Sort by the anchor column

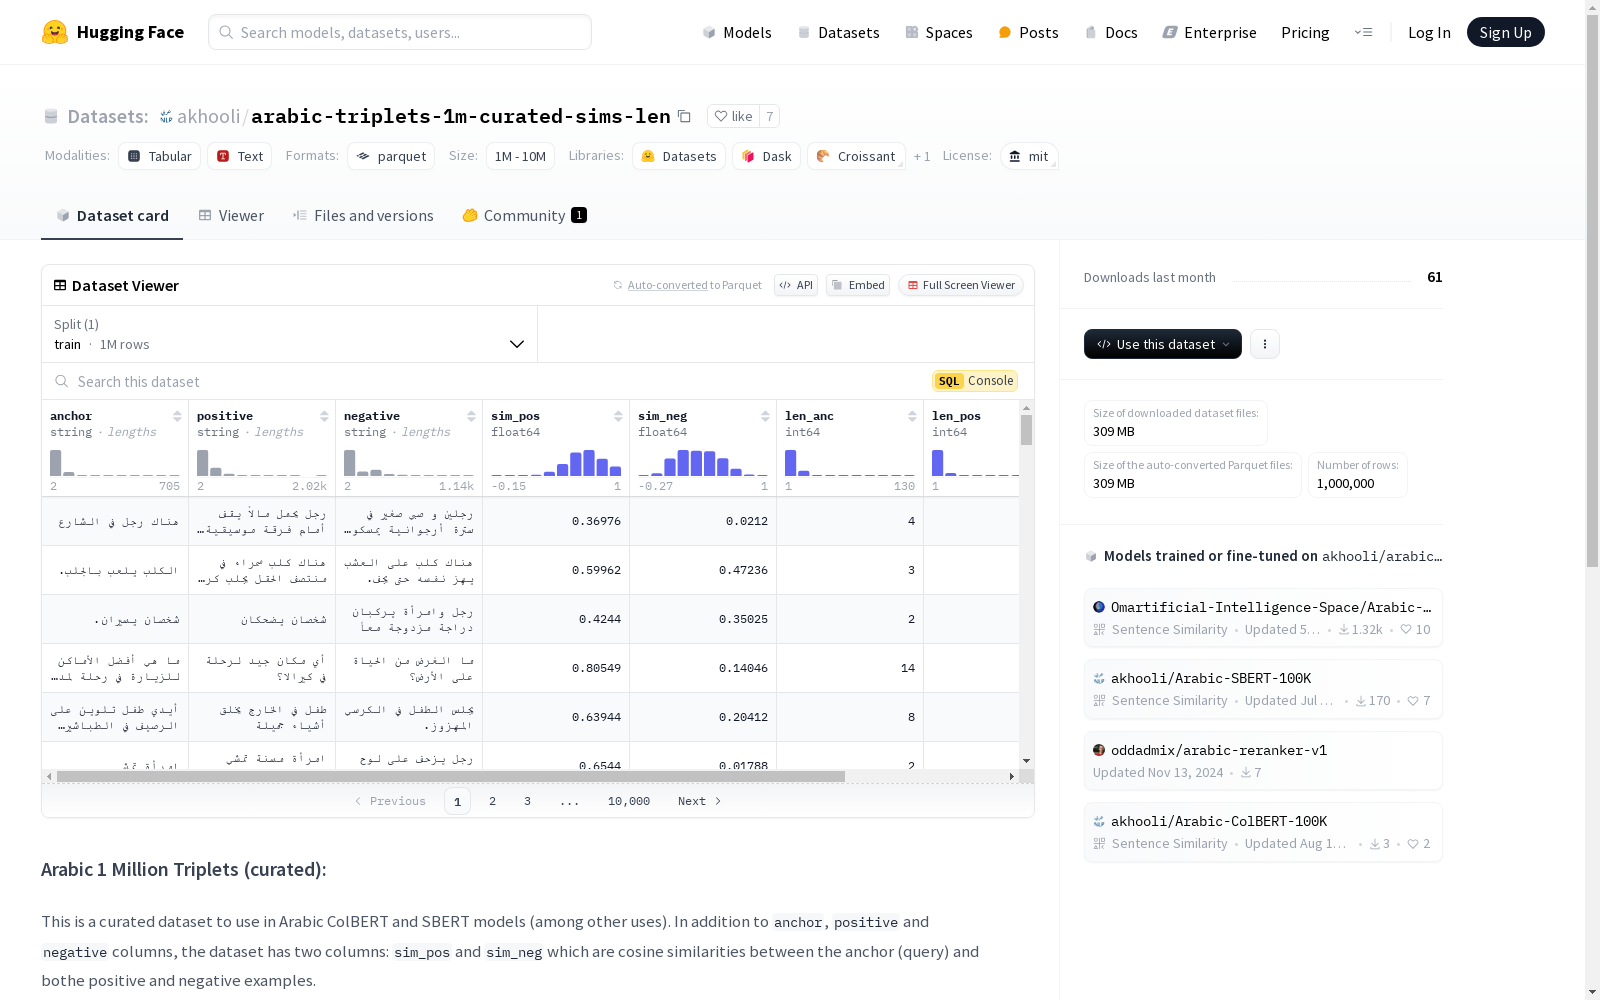pyautogui.click(x=177, y=416)
